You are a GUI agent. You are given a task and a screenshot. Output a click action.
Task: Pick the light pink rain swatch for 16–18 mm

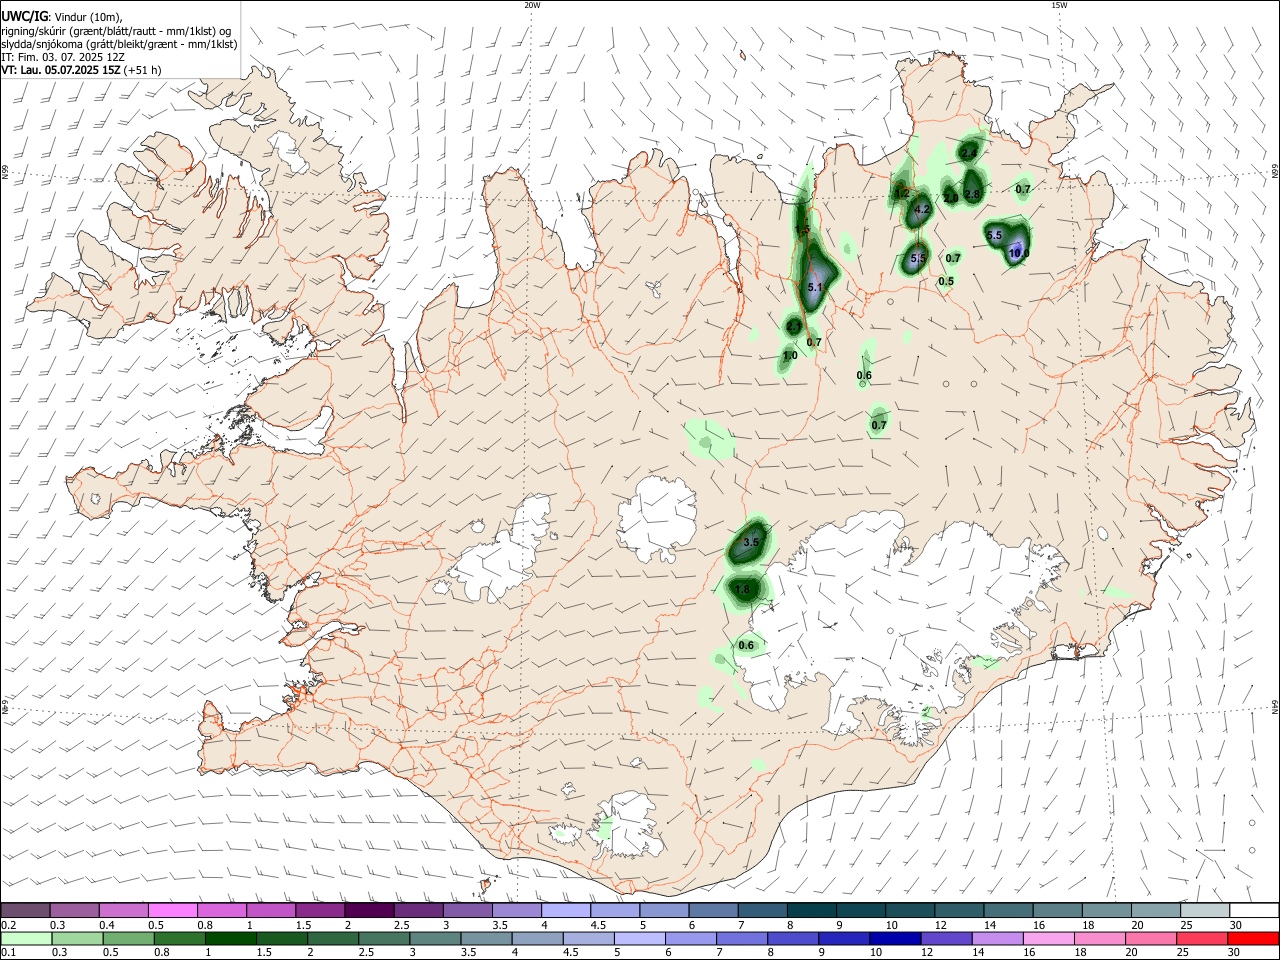1050,939
